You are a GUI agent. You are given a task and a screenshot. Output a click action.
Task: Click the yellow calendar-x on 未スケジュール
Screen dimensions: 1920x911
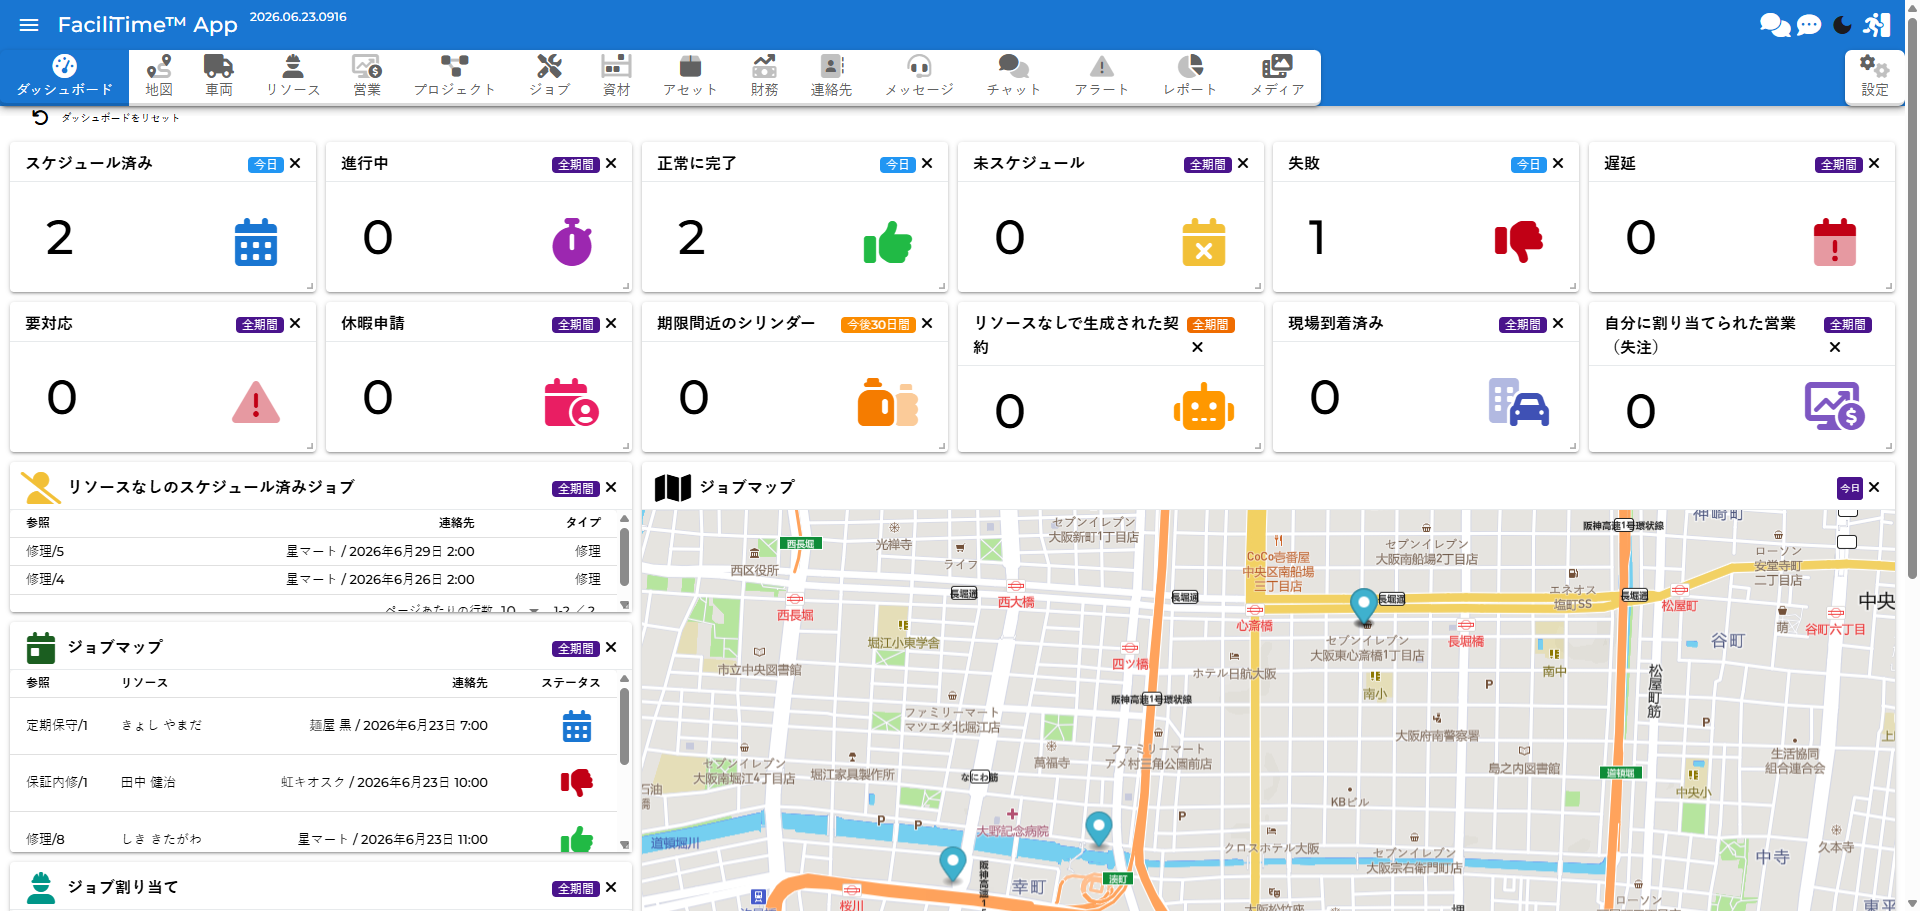click(x=1204, y=242)
